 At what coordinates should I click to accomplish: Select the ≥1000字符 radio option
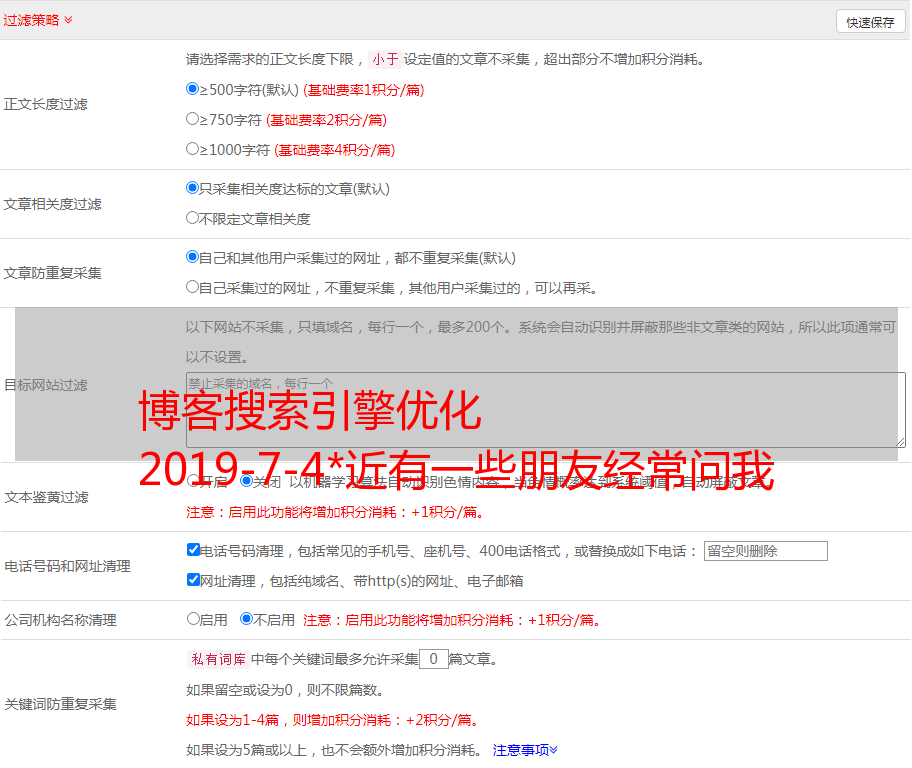click(193, 149)
